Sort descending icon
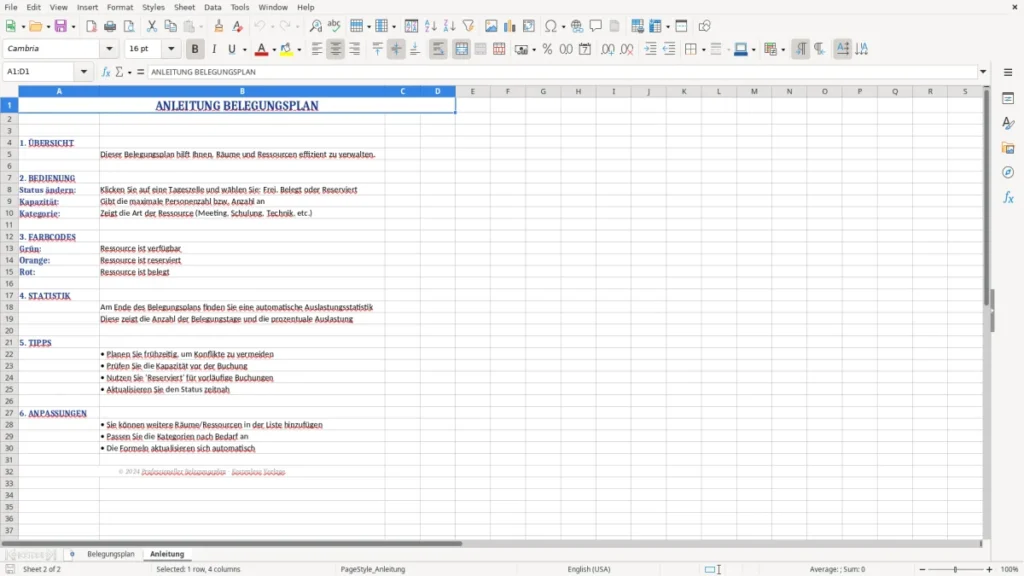1024x576 pixels. [449, 26]
